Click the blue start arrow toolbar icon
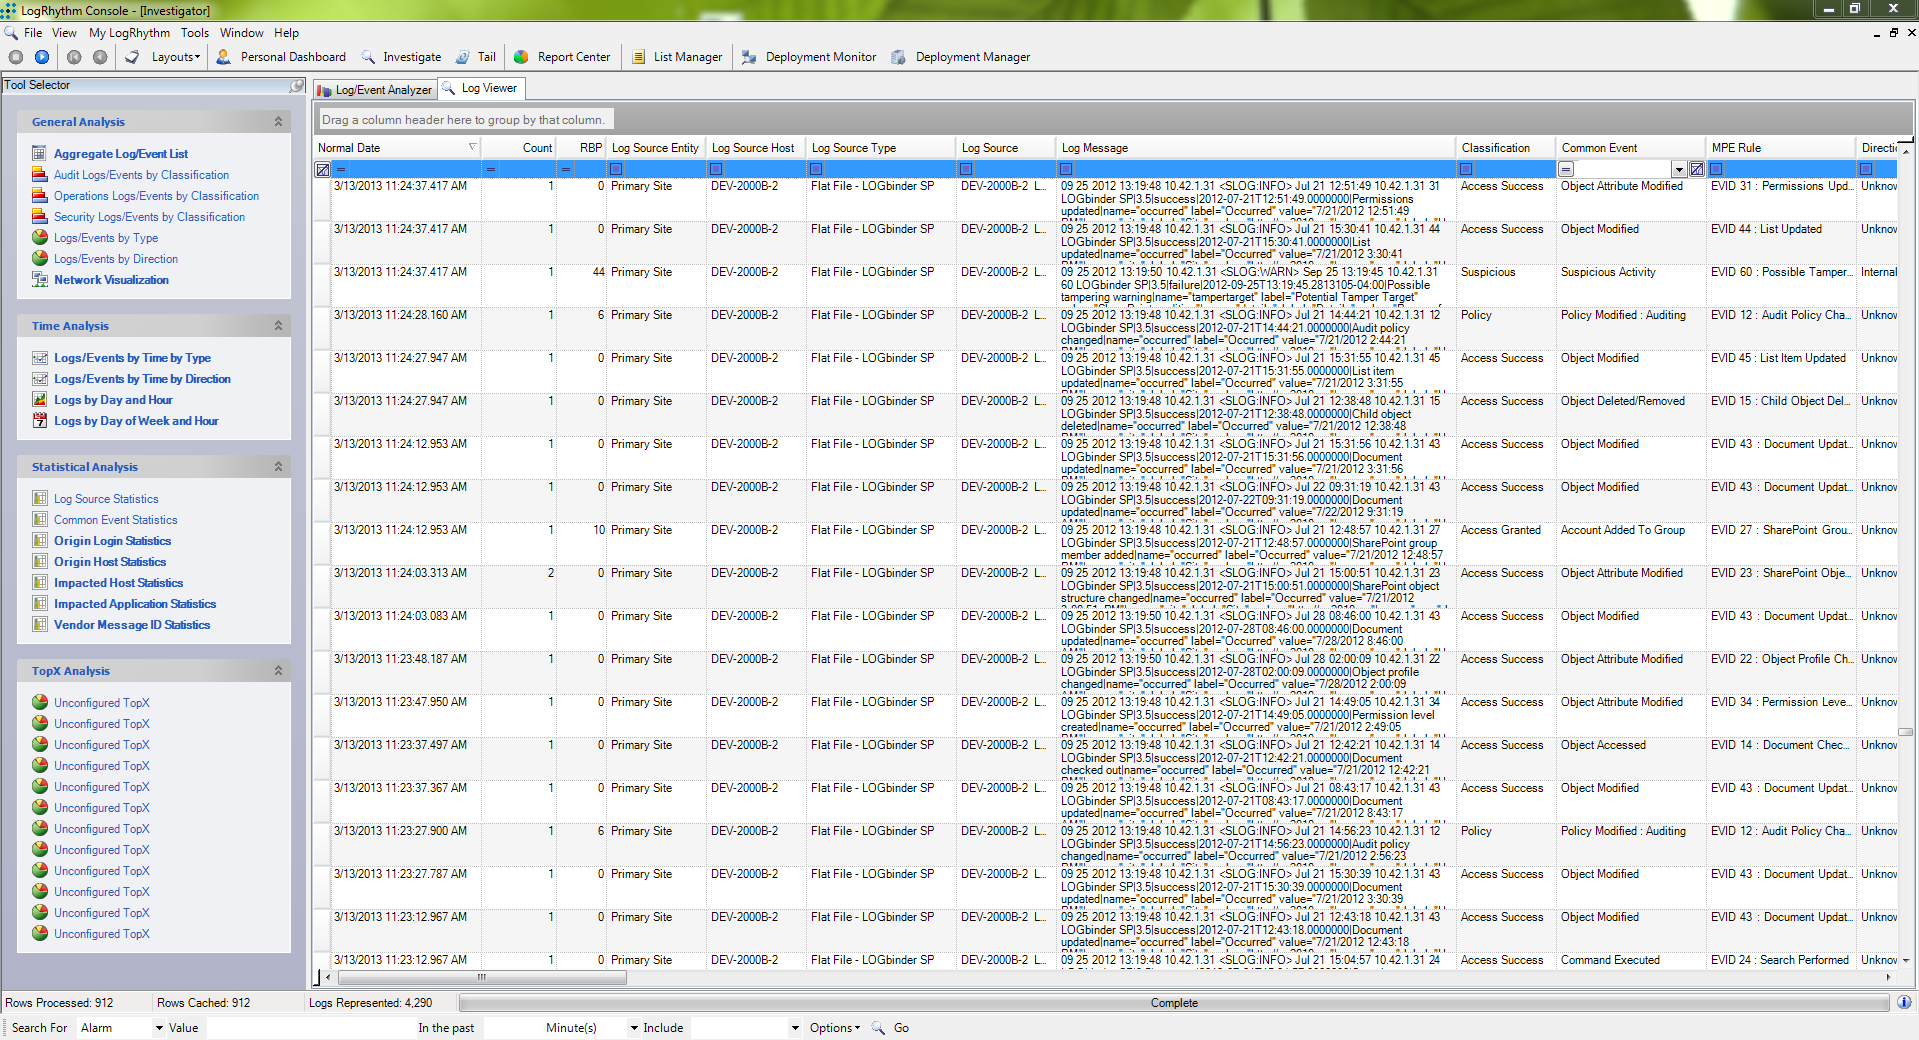Screen dimensions: 1919x1040 coord(42,57)
